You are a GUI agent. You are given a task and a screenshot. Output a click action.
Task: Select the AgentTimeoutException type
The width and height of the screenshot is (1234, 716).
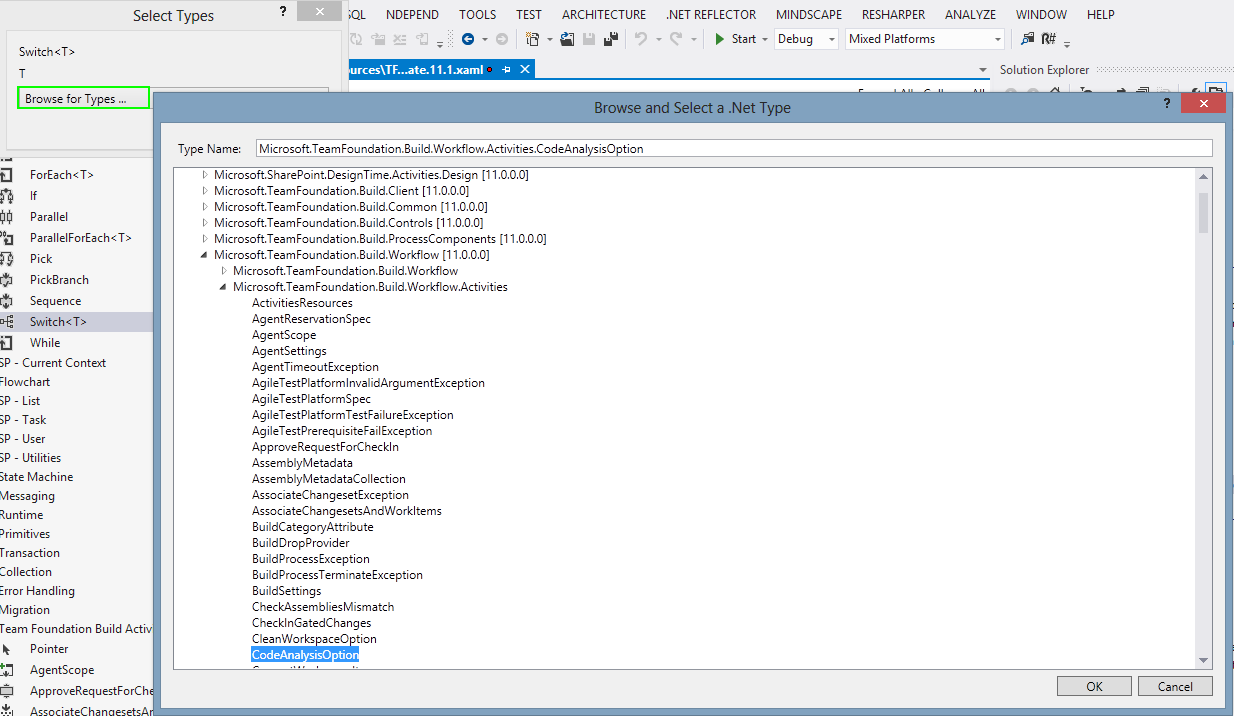[315, 367]
